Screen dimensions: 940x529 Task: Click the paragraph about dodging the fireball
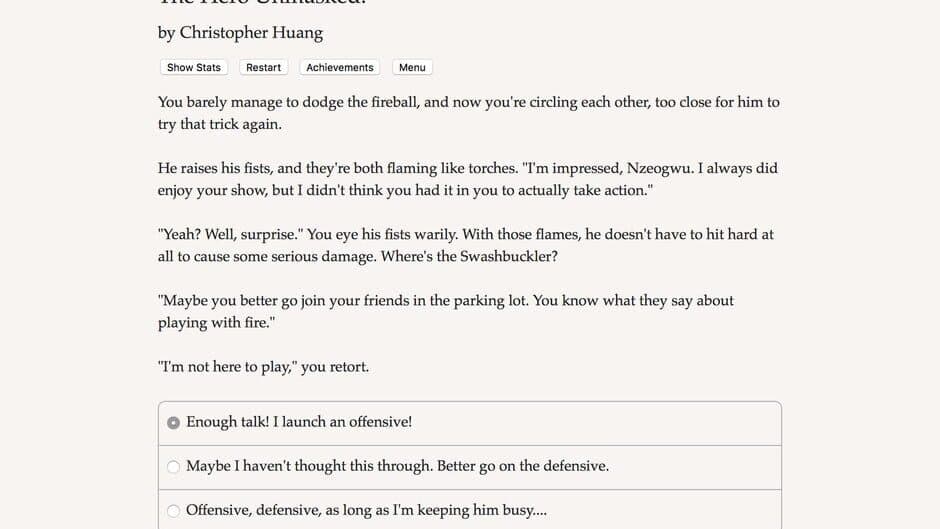(x=468, y=113)
